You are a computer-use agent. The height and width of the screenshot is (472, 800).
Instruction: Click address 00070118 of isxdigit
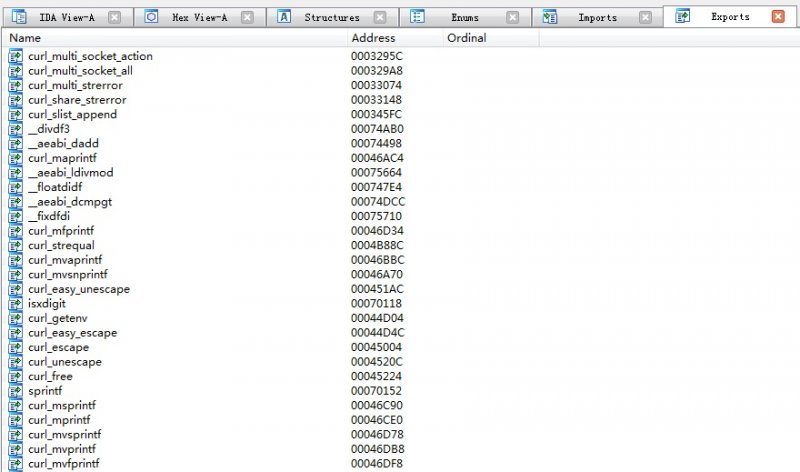click(x=376, y=303)
